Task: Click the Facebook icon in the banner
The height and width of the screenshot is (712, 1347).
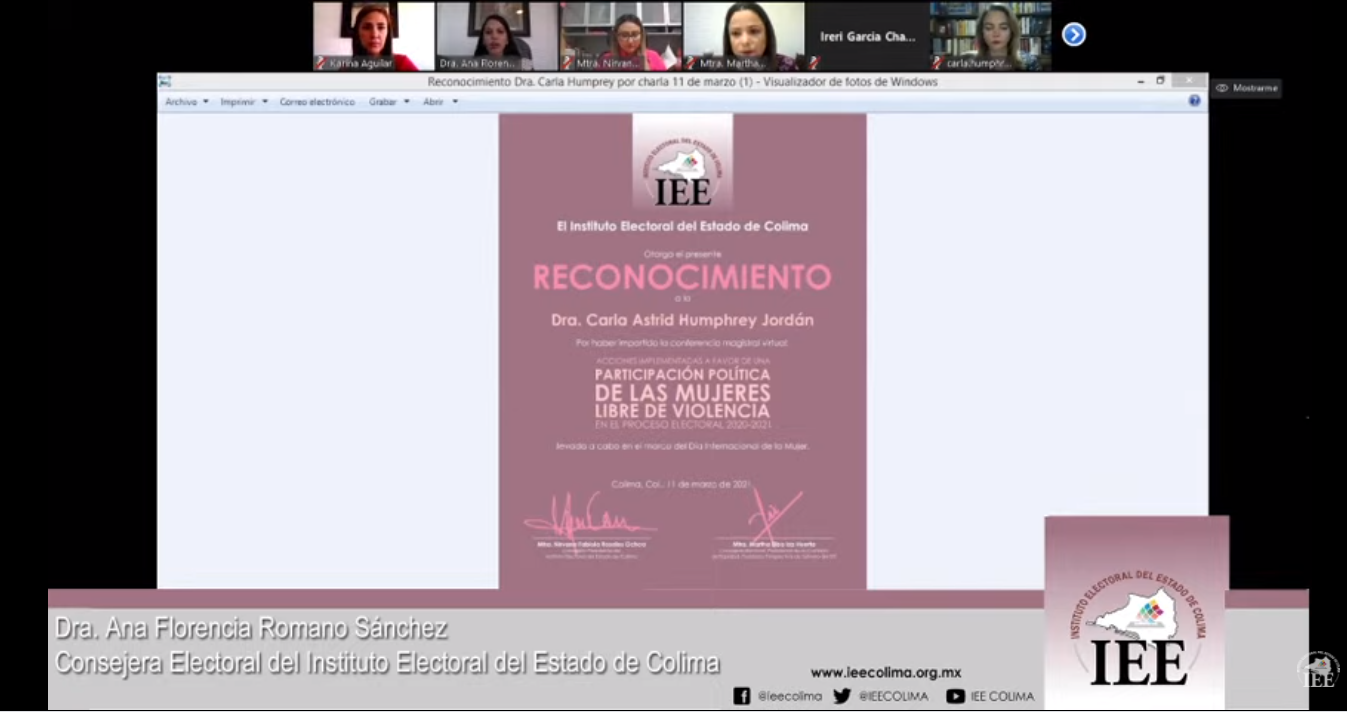Action: tap(742, 696)
